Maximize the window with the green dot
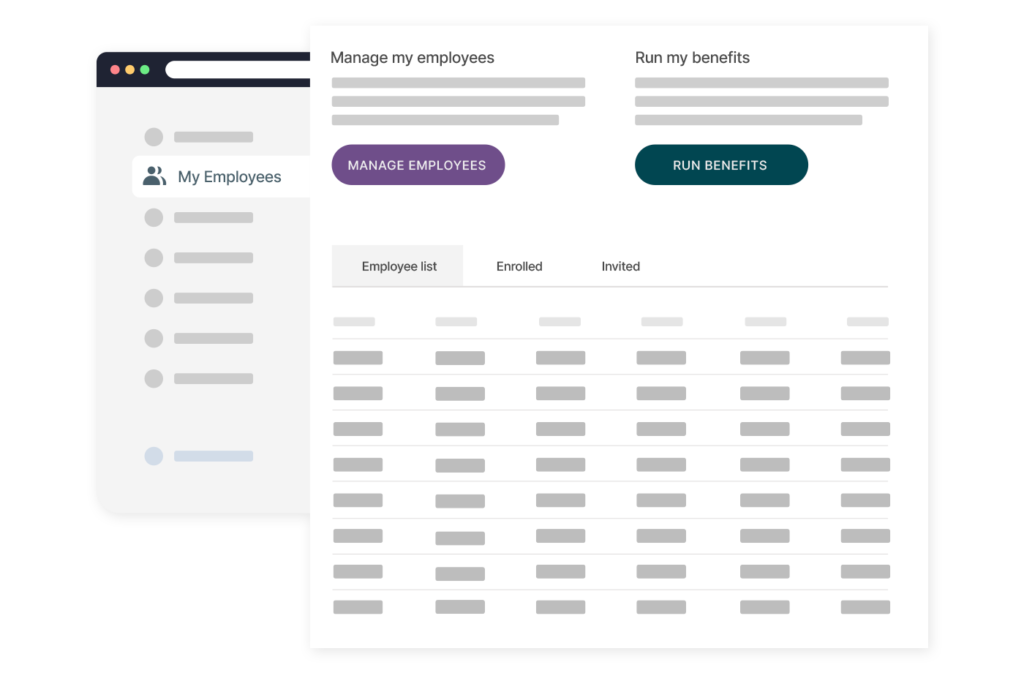 click(145, 70)
